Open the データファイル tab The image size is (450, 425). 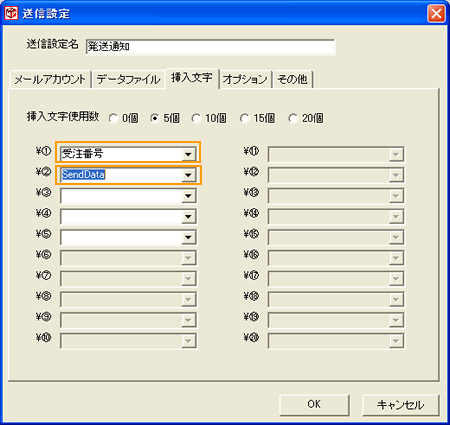click(x=128, y=80)
